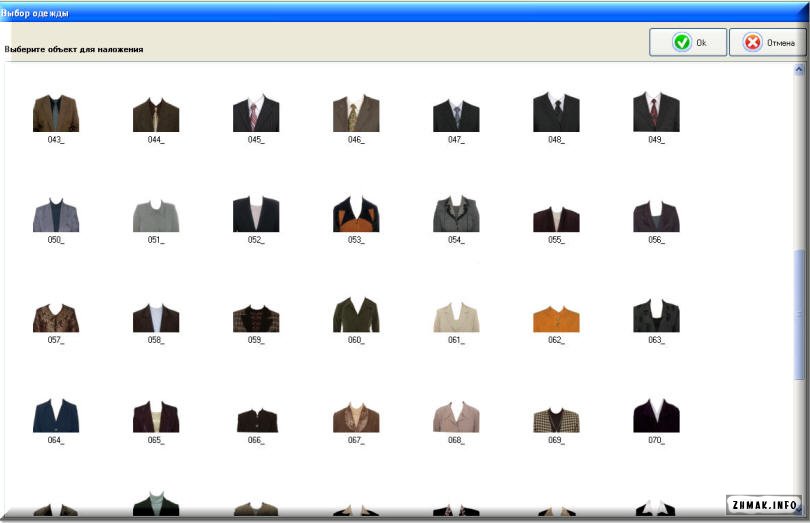Choose houndstooth jacket 069_
The width and height of the screenshot is (810, 523).
[x=556, y=420]
